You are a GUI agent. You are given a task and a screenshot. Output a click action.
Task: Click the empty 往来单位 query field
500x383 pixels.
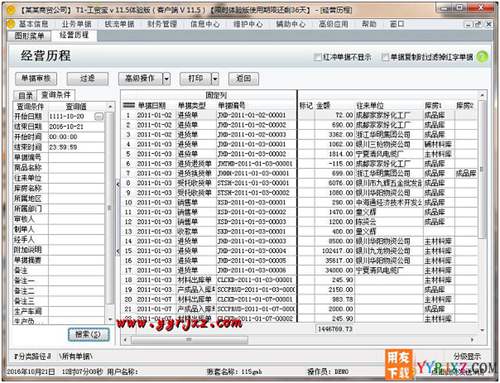(76, 178)
